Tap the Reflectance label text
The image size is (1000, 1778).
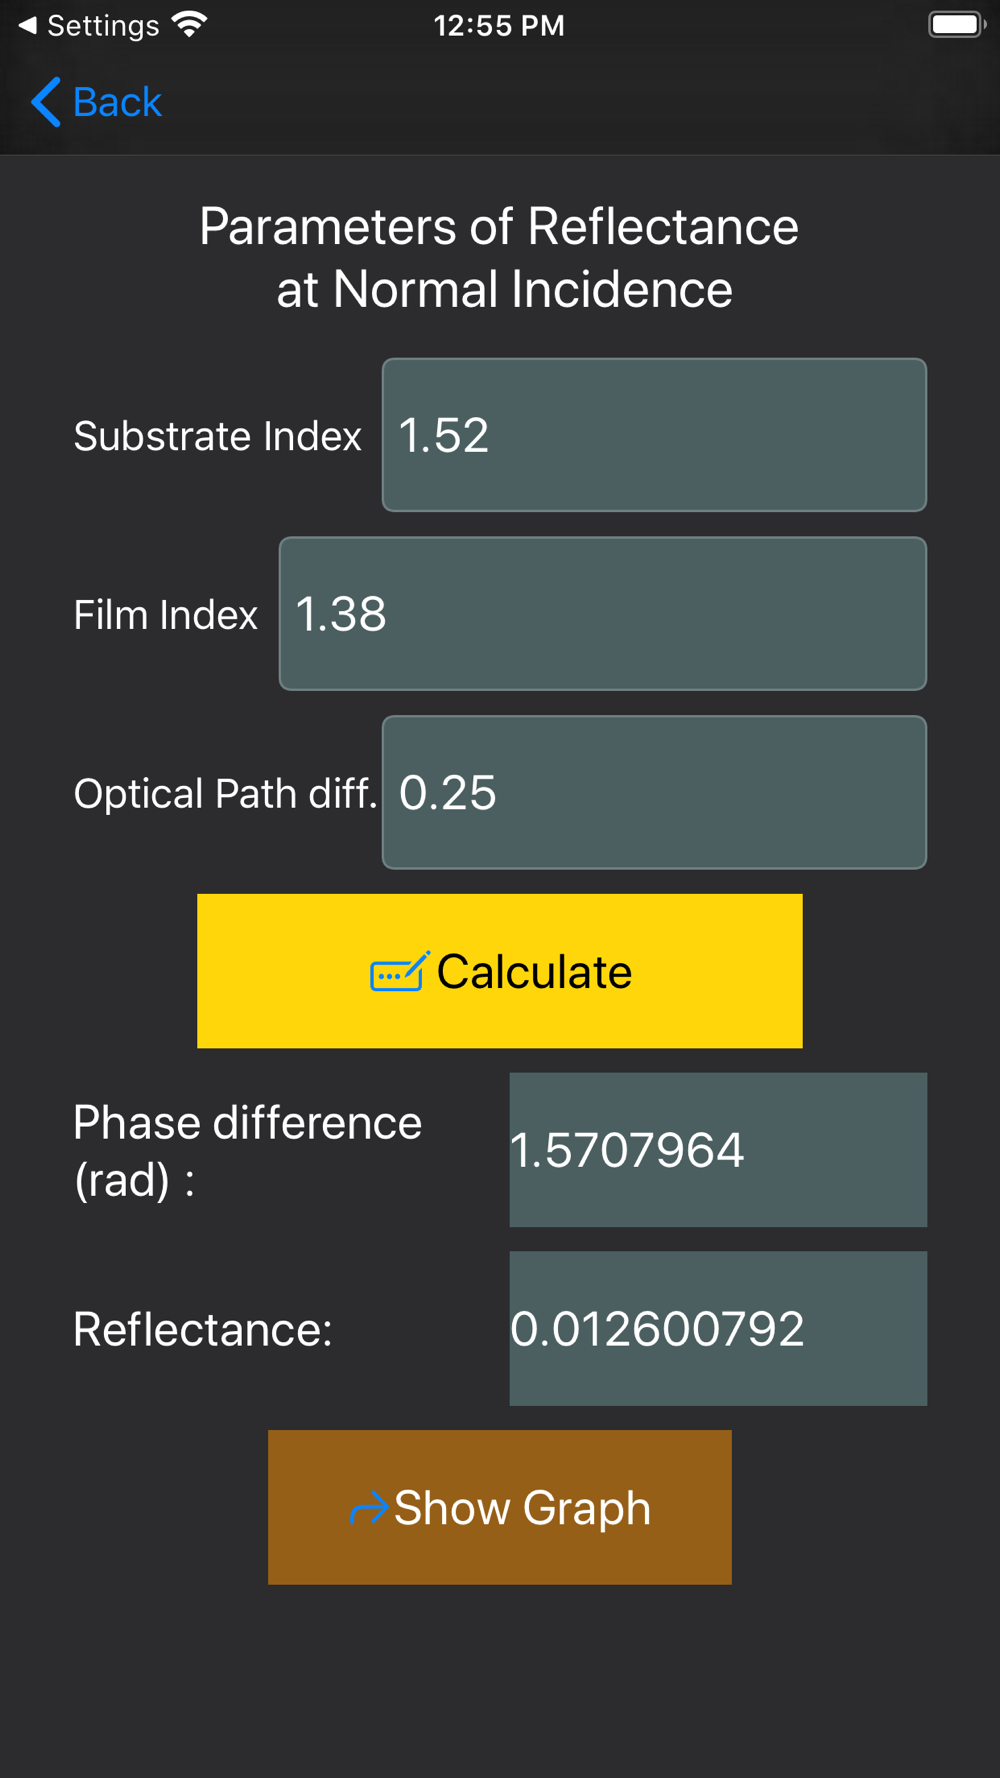203,1330
